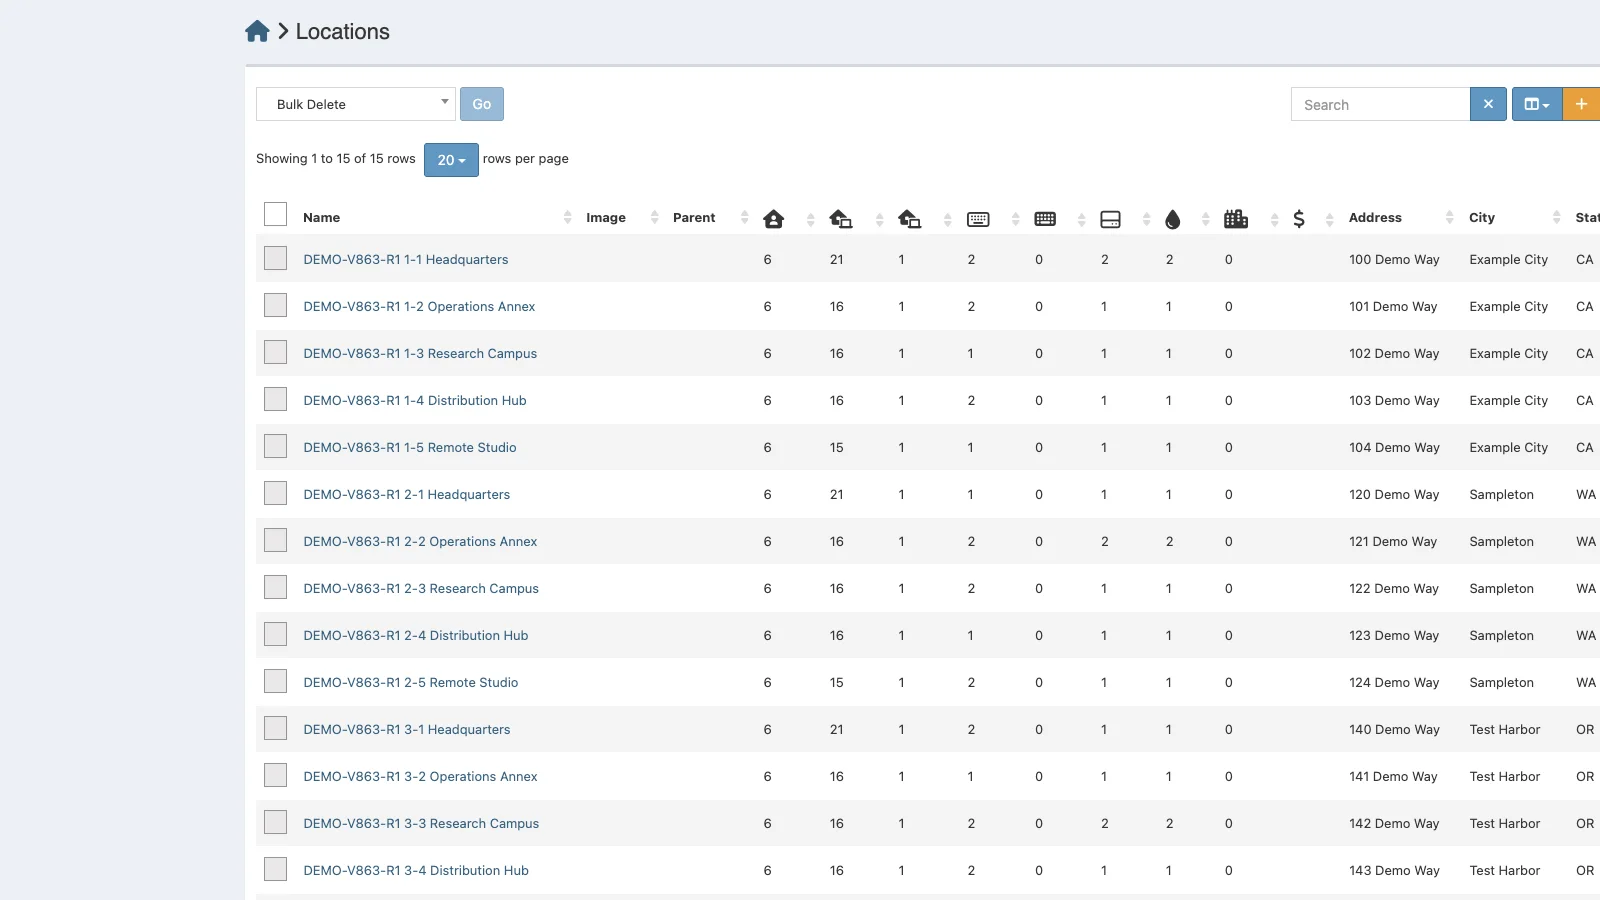Select the 1-2 Operations Annex row checkbox
This screenshot has width=1600, height=900.
tap(276, 305)
